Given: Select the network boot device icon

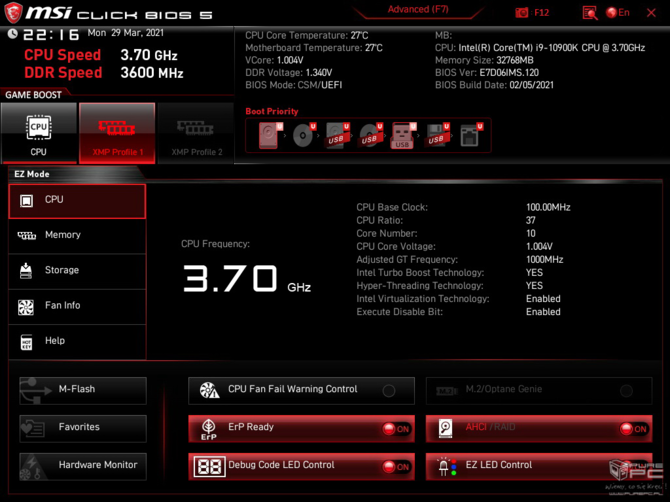Looking at the screenshot, I should (x=471, y=135).
